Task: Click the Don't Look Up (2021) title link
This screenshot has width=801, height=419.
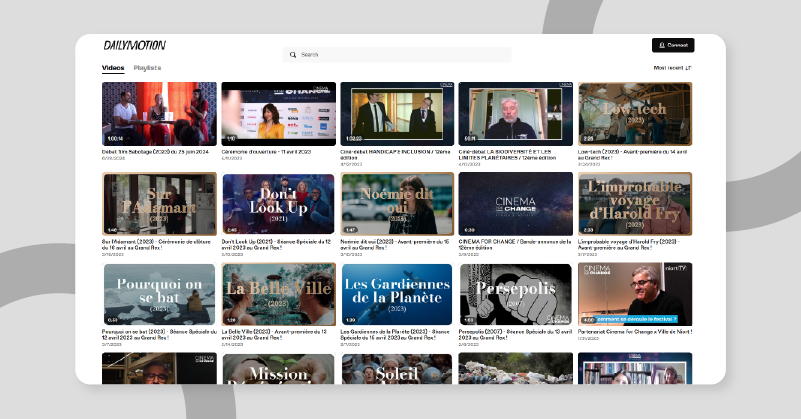Action: [276, 245]
